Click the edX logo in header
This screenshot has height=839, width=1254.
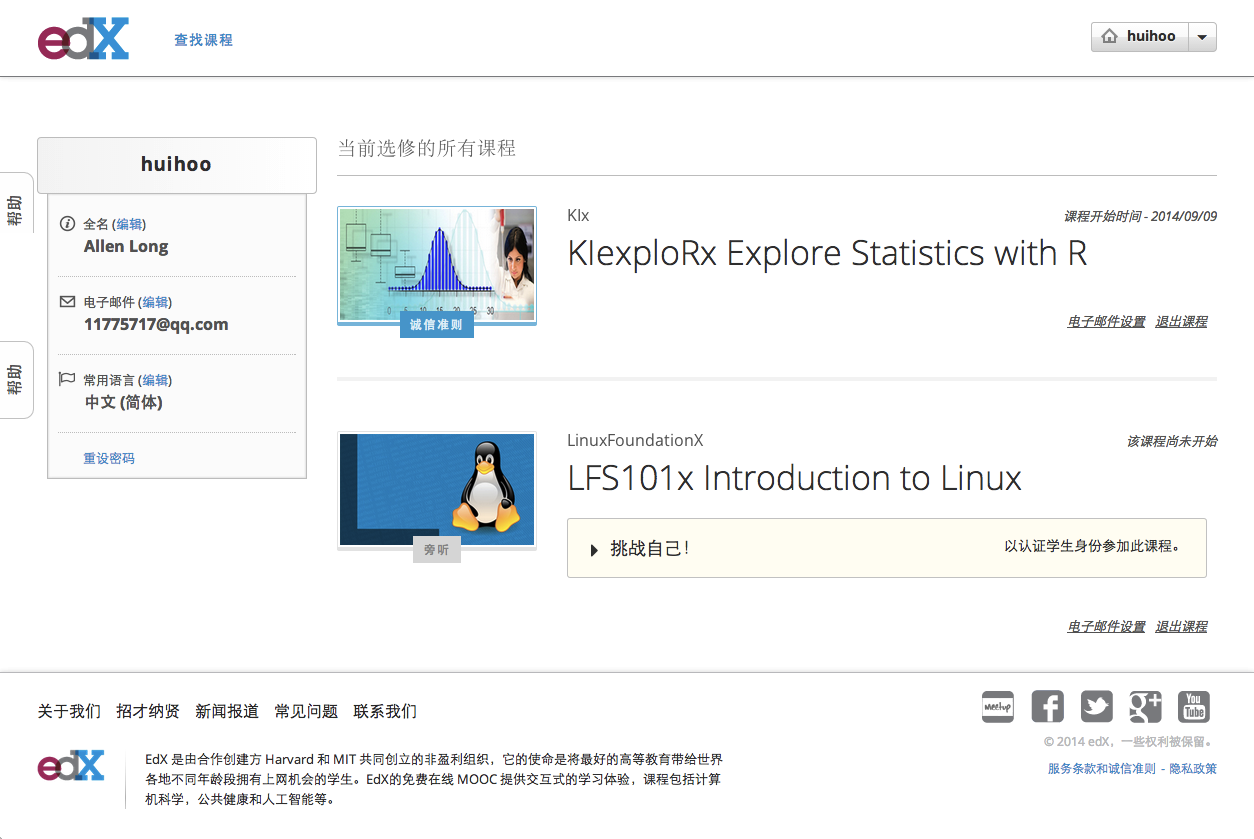pyautogui.click(x=83, y=39)
